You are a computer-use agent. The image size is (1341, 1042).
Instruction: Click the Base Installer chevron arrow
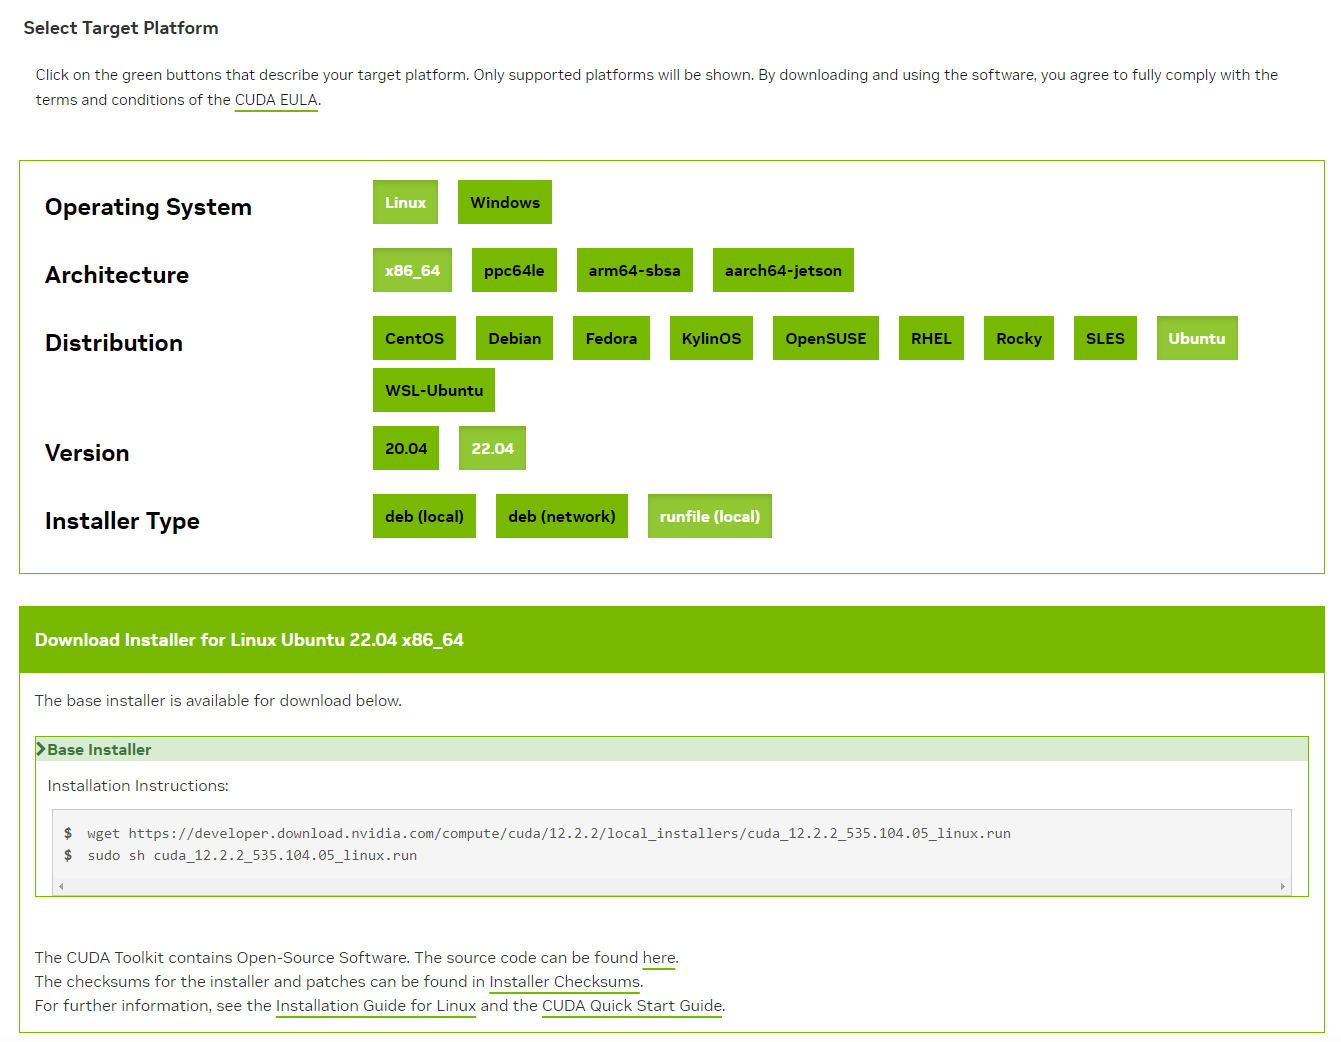pos(41,749)
